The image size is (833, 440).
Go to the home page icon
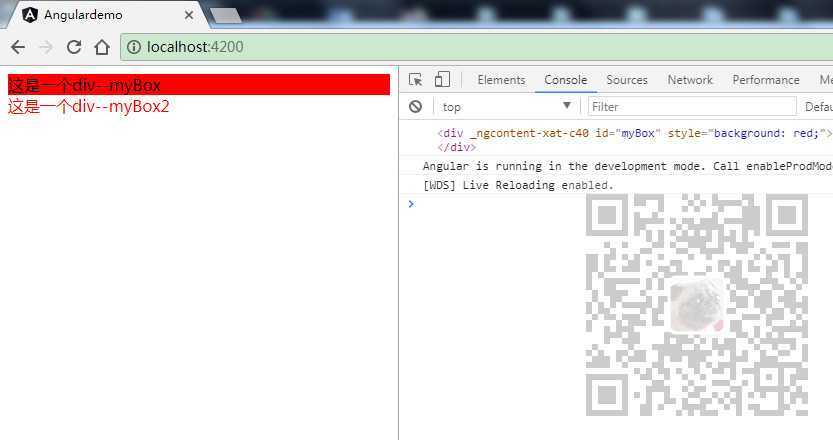(102, 47)
